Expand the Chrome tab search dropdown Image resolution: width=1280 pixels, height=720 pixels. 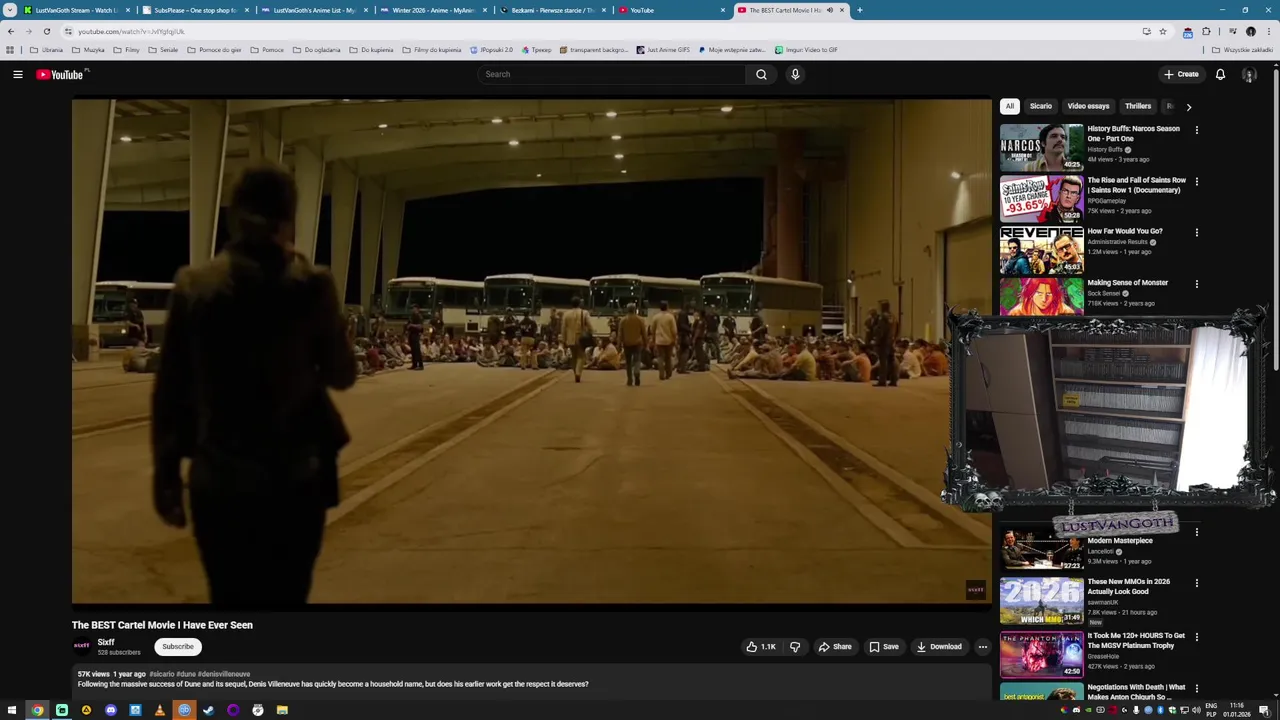click(x=10, y=10)
